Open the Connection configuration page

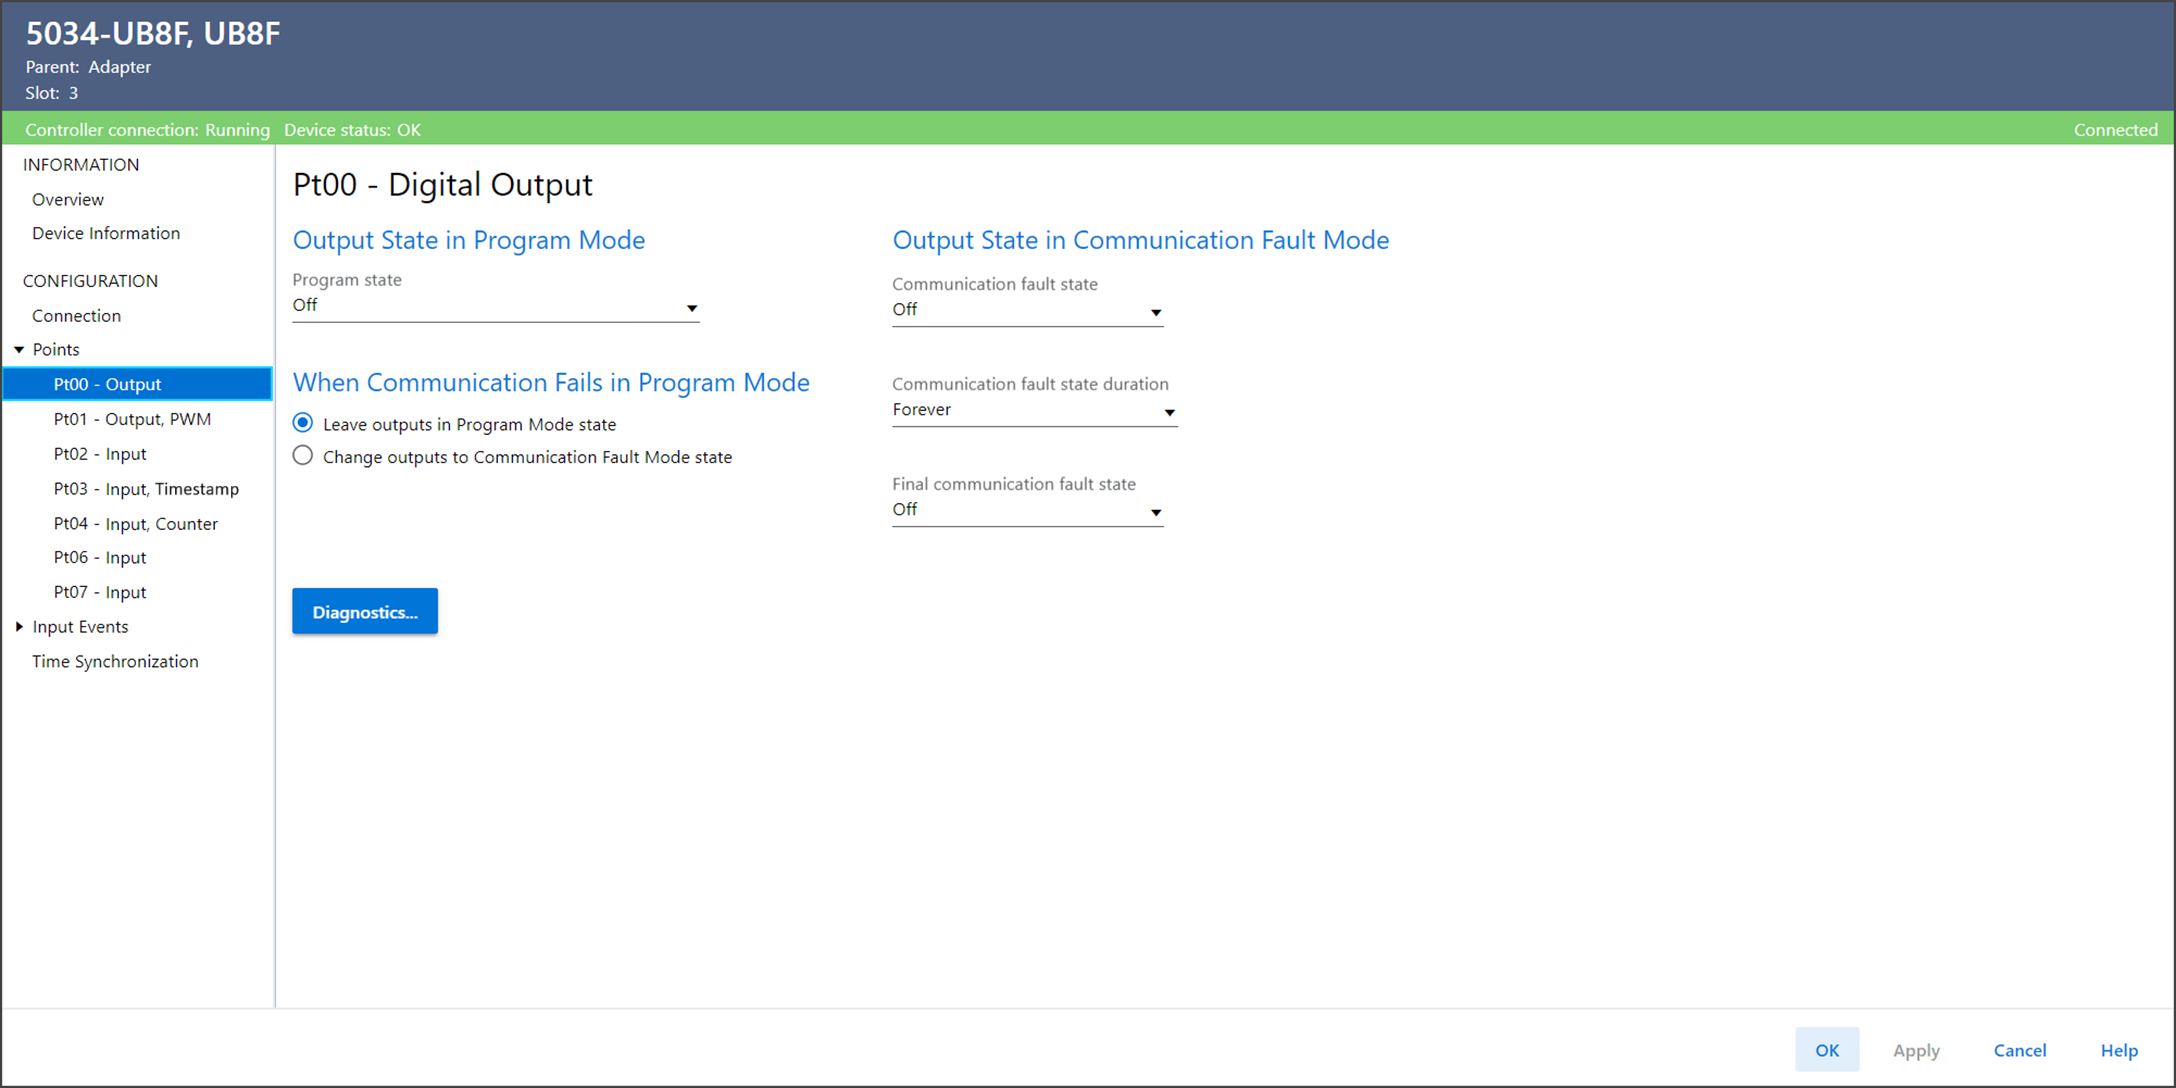pyautogui.click(x=76, y=315)
